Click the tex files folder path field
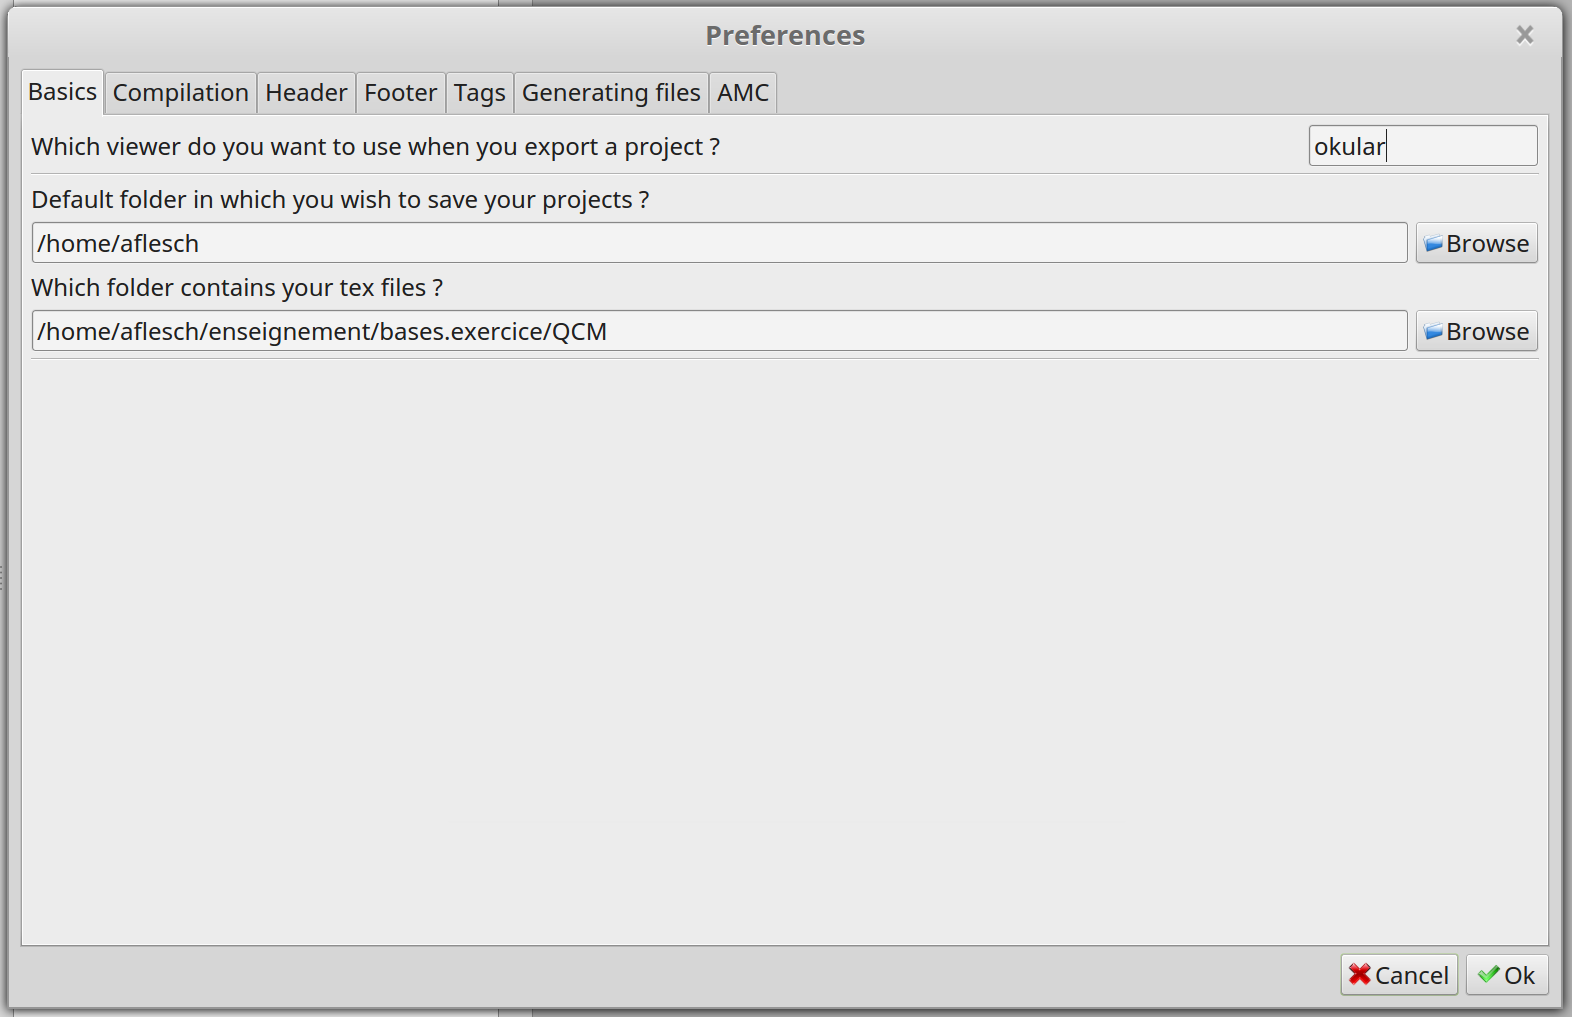1572x1017 pixels. click(719, 331)
